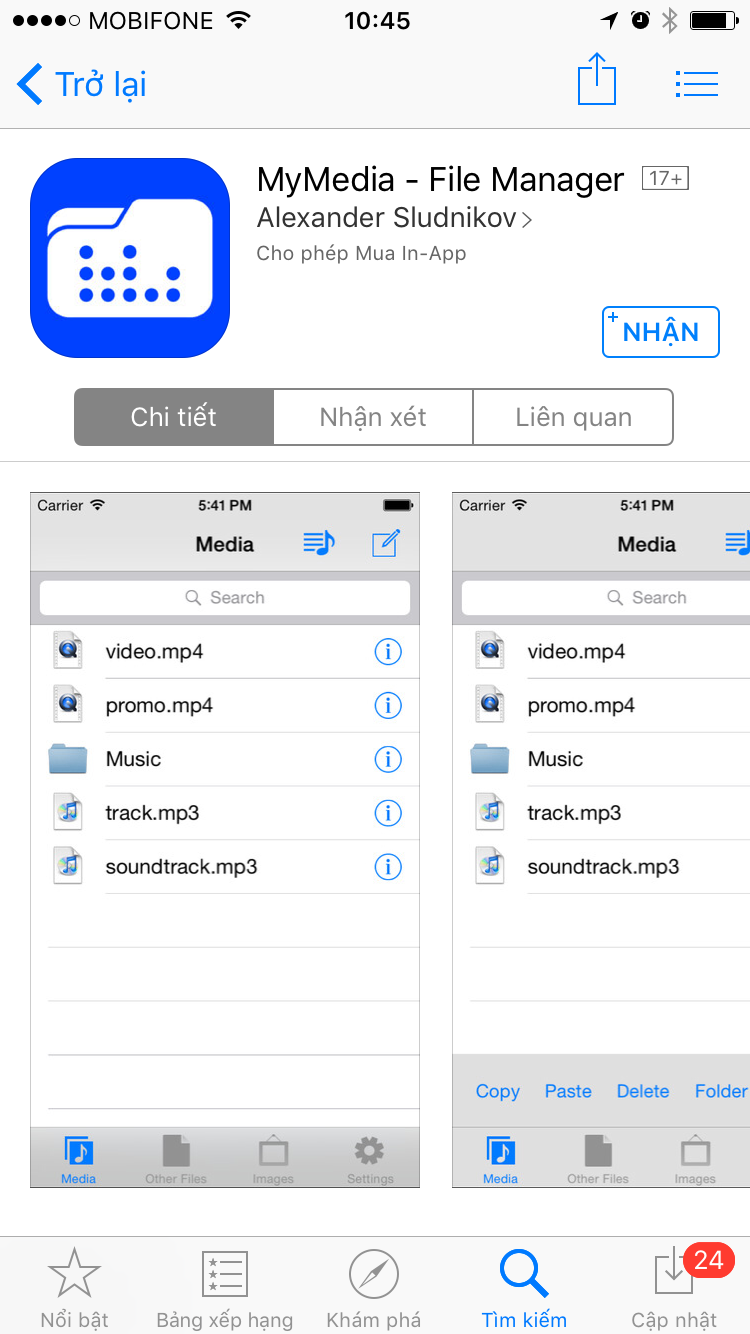750x1334 pixels.
Task: Tap Bluetooth icon in status bar
Action: [x=670, y=20]
